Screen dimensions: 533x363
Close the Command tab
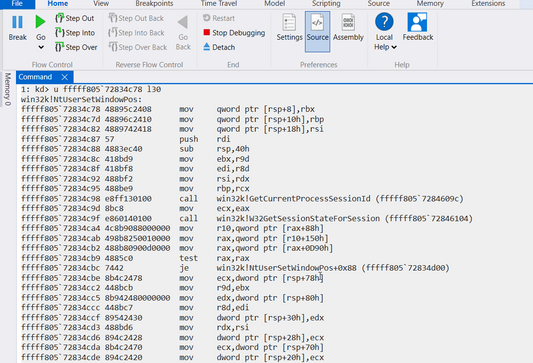tap(65, 77)
